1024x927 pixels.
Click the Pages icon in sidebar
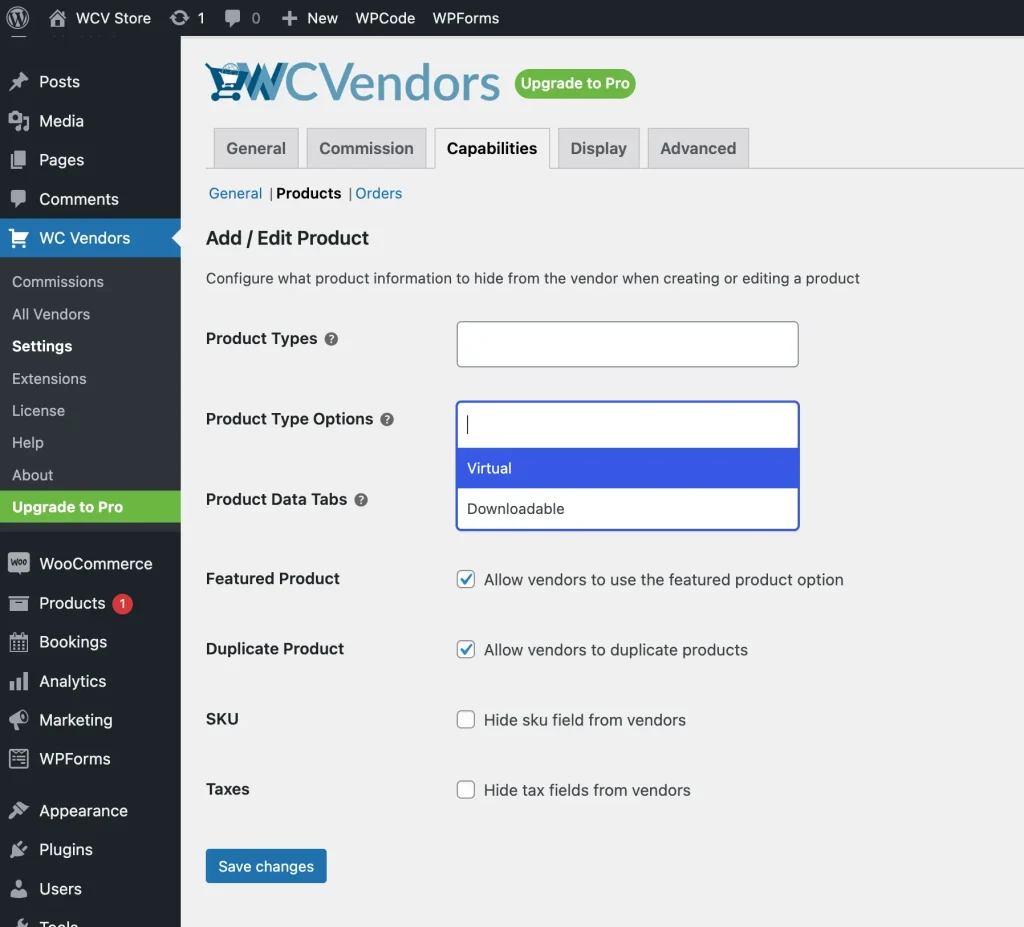point(19,160)
